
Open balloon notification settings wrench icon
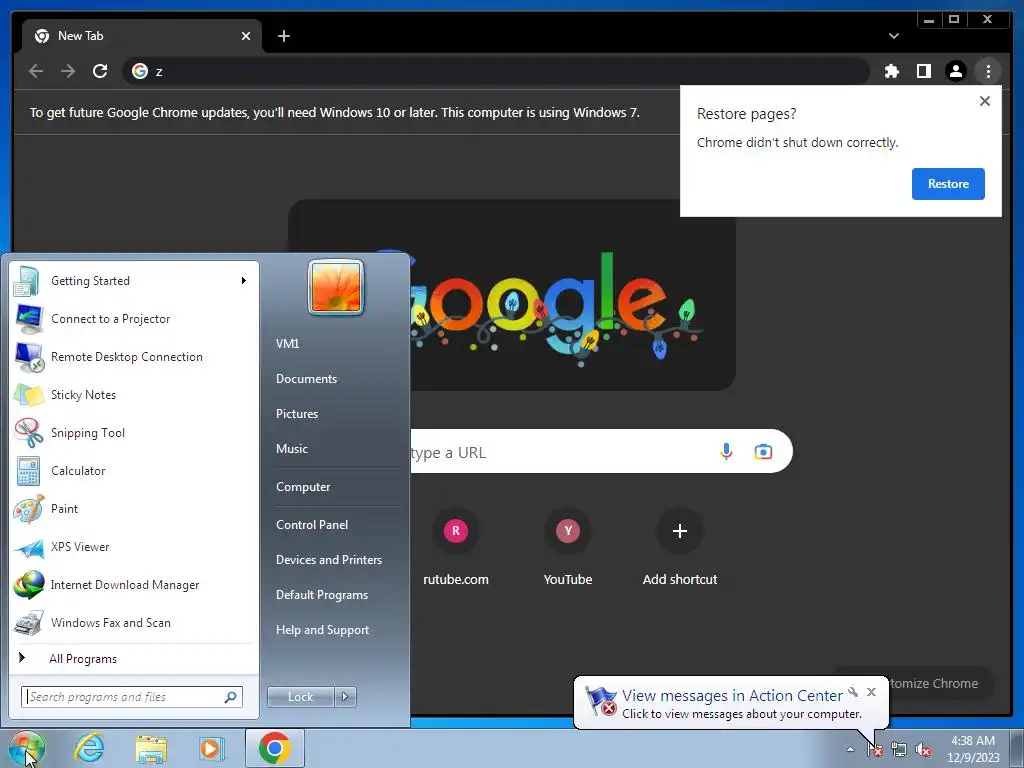[853, 692]
